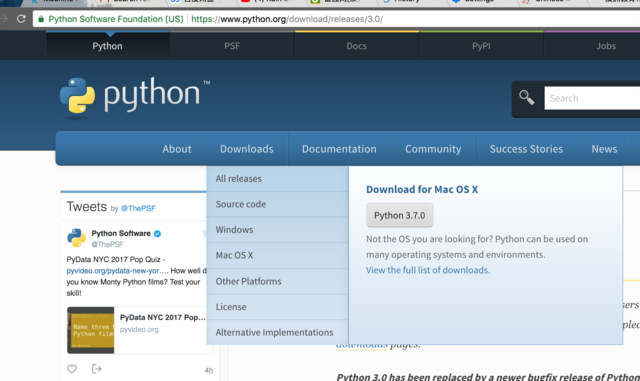640x381 pixels.
Task: Choose License from Downloads menu
Action: click(x=278, y=307)
